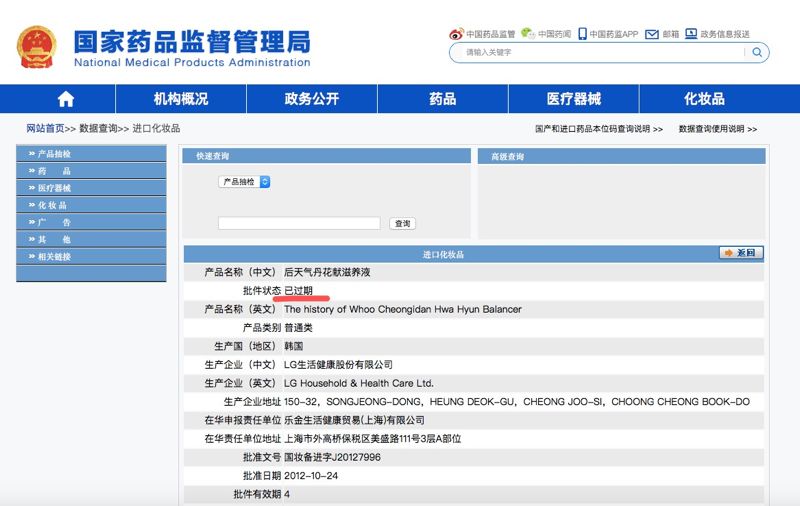This screenshot has width=800, height=506.
Task: Open the 产品抽检 quick query dropdown
Action: [x=244, y=182]
